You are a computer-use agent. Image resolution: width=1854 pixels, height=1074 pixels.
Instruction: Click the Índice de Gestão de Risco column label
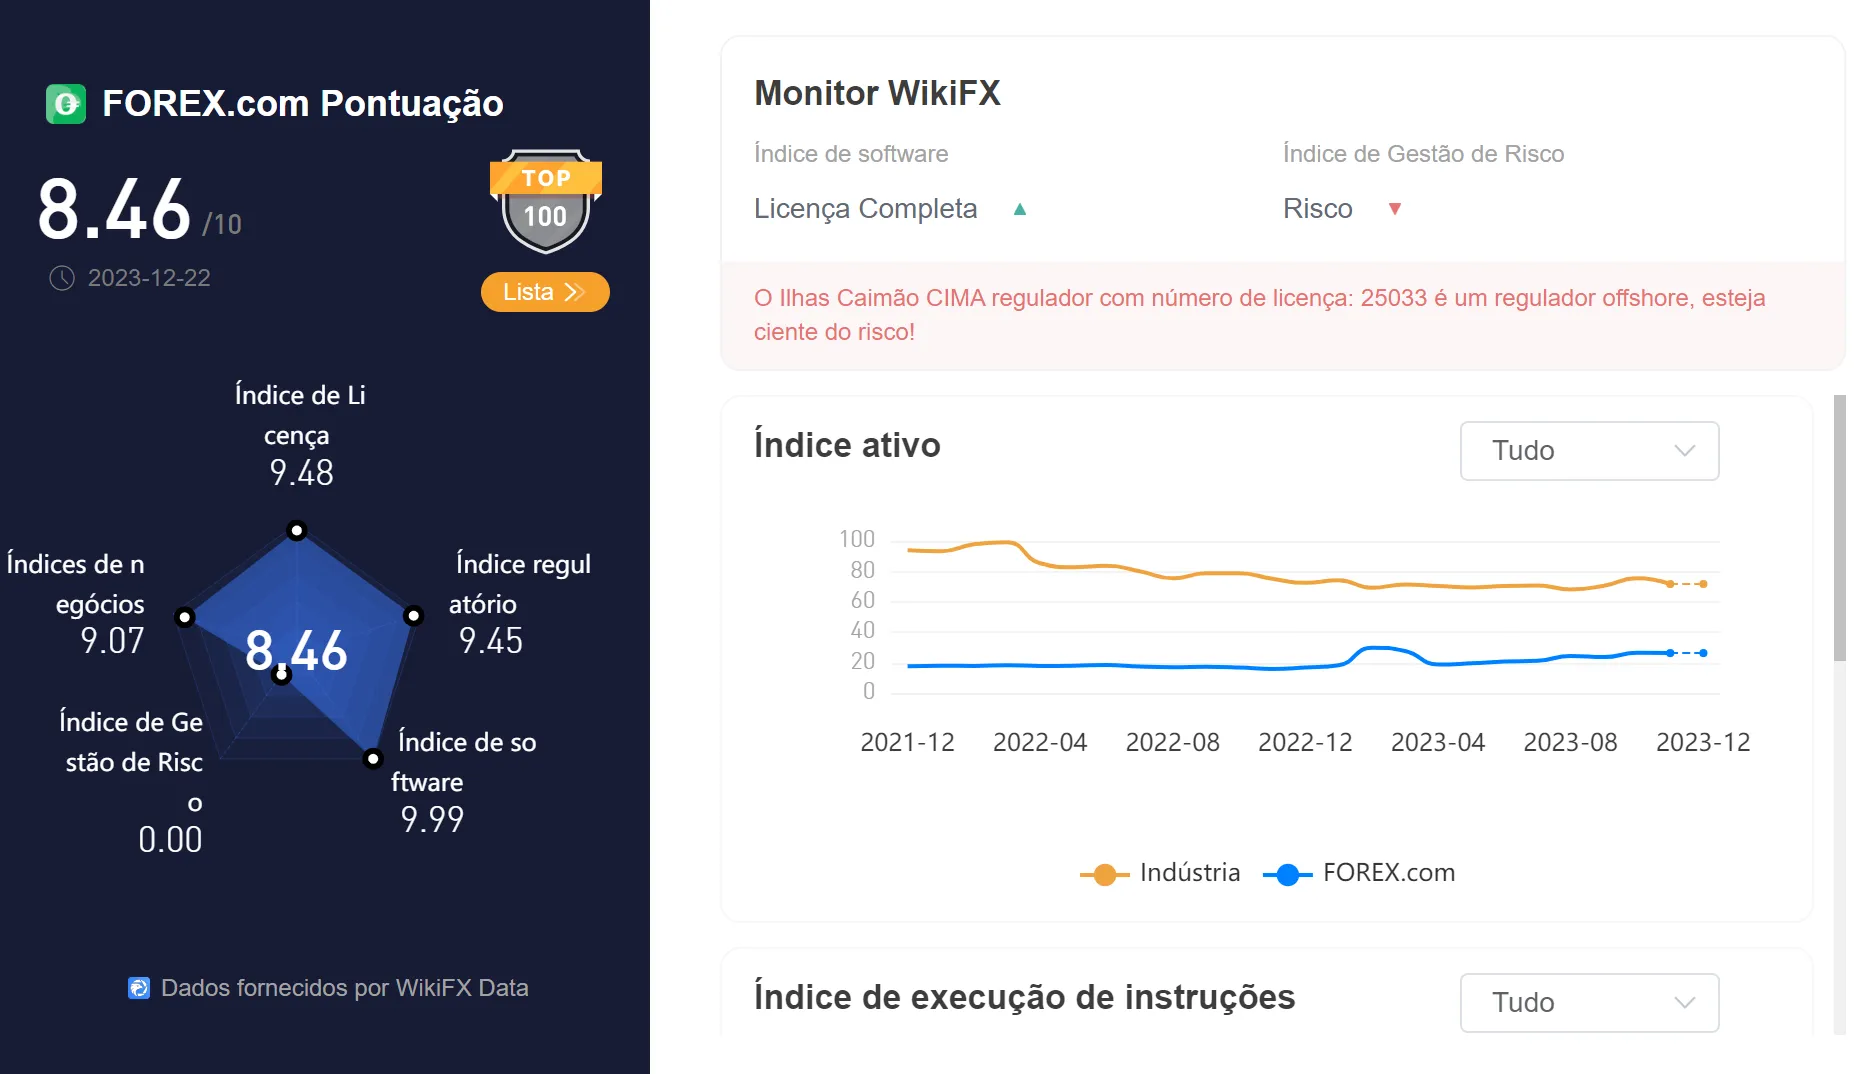click(1423, 154)
